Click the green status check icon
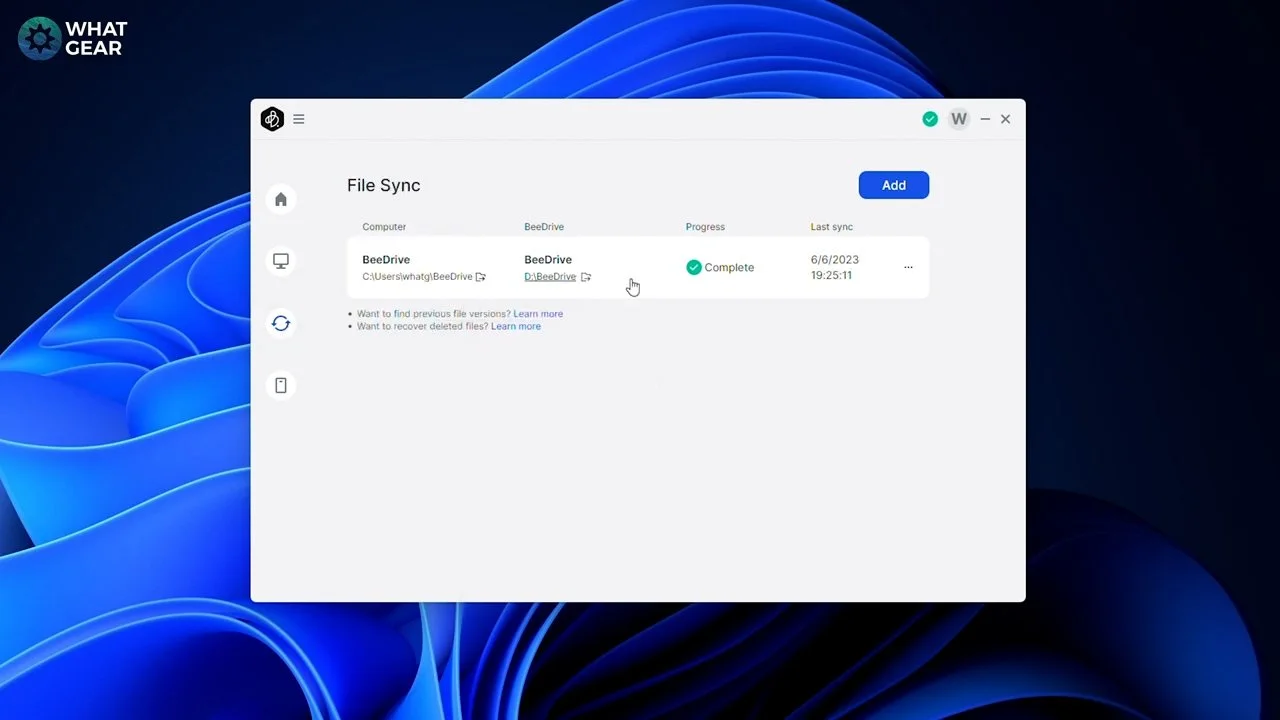This screenshot has width=1280, height=720. click(930, 119)
